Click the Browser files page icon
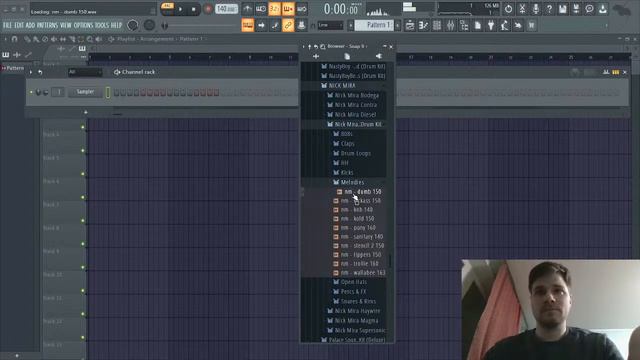 (347, 56)
